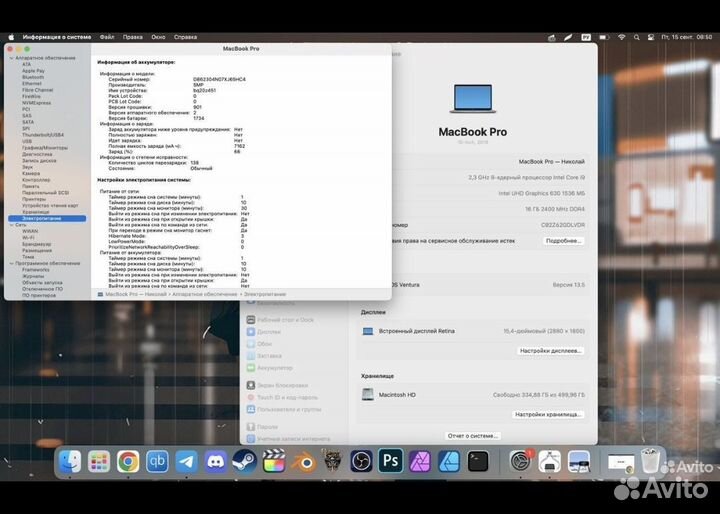Screen dimensions: 720x514
Task: Select Память in the hardware list
Action: pyautogui.click(x=31, y=186)
